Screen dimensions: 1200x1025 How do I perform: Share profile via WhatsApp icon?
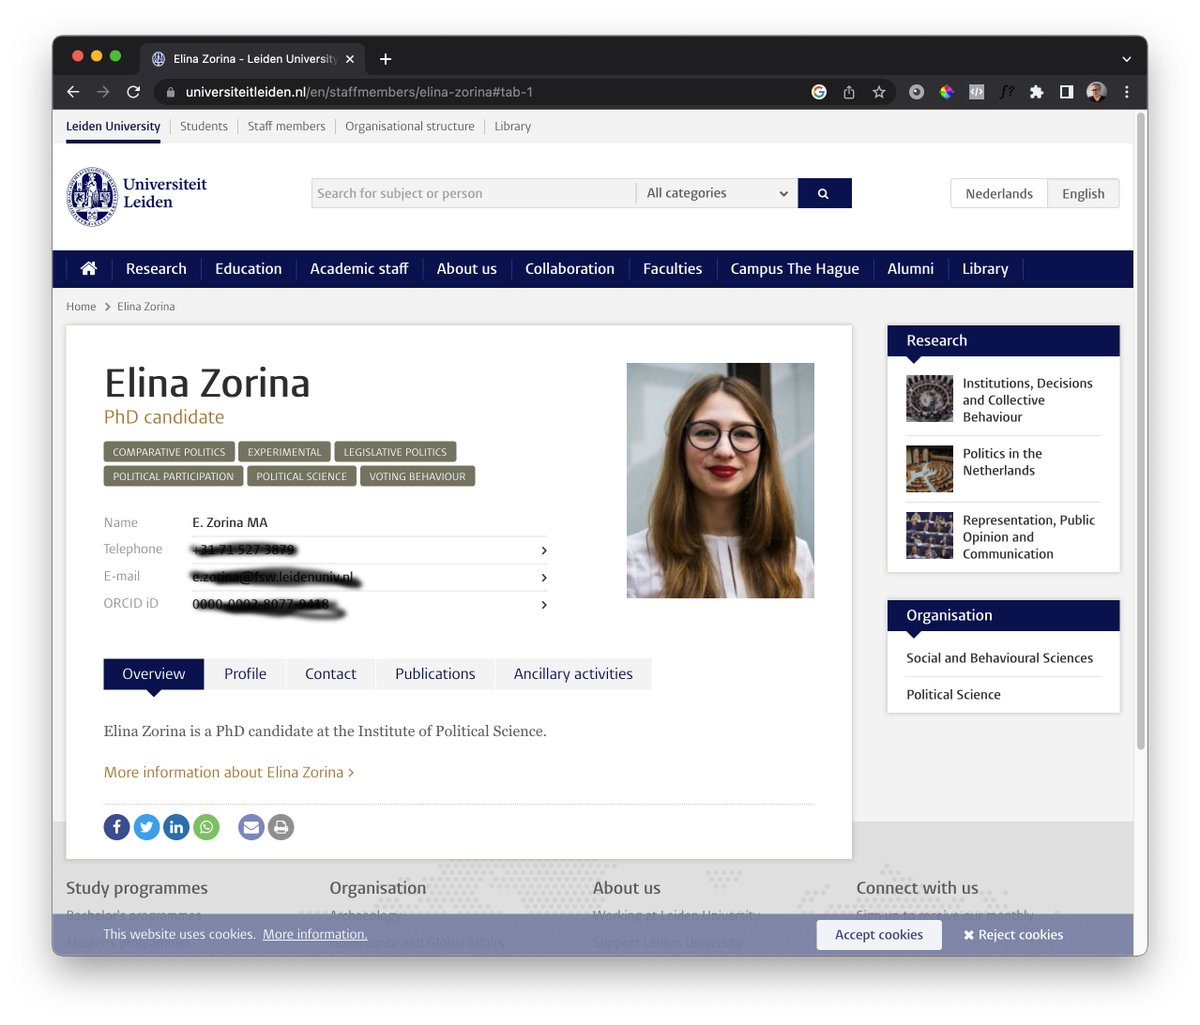(x=206, y=827)
